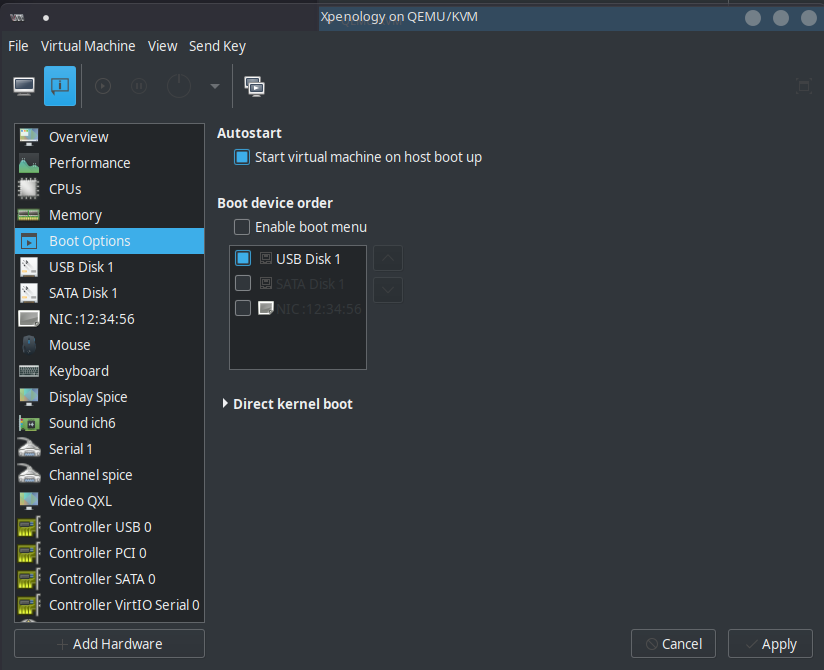The width and height of the screenshot is (824, 670).
Task: Open NIC :12:34:56 in sidebar
Action: tap(109, 319)
